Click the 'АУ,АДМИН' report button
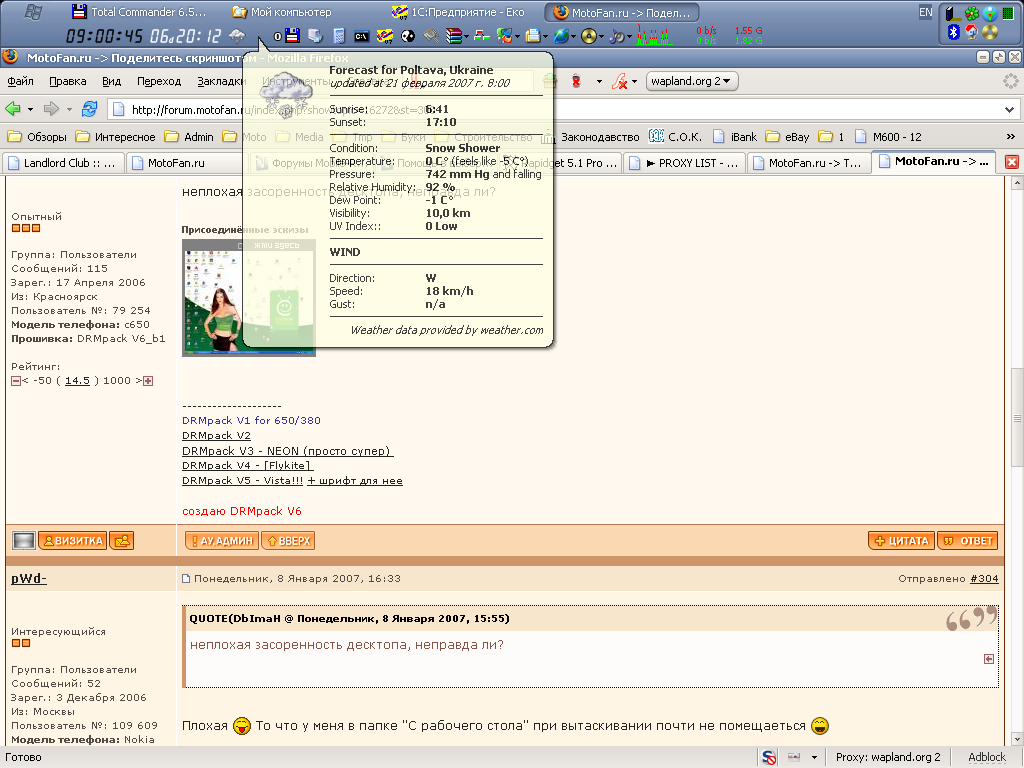Image resolution: width=1024 pixels, height=768 pixels. point(222,541)
